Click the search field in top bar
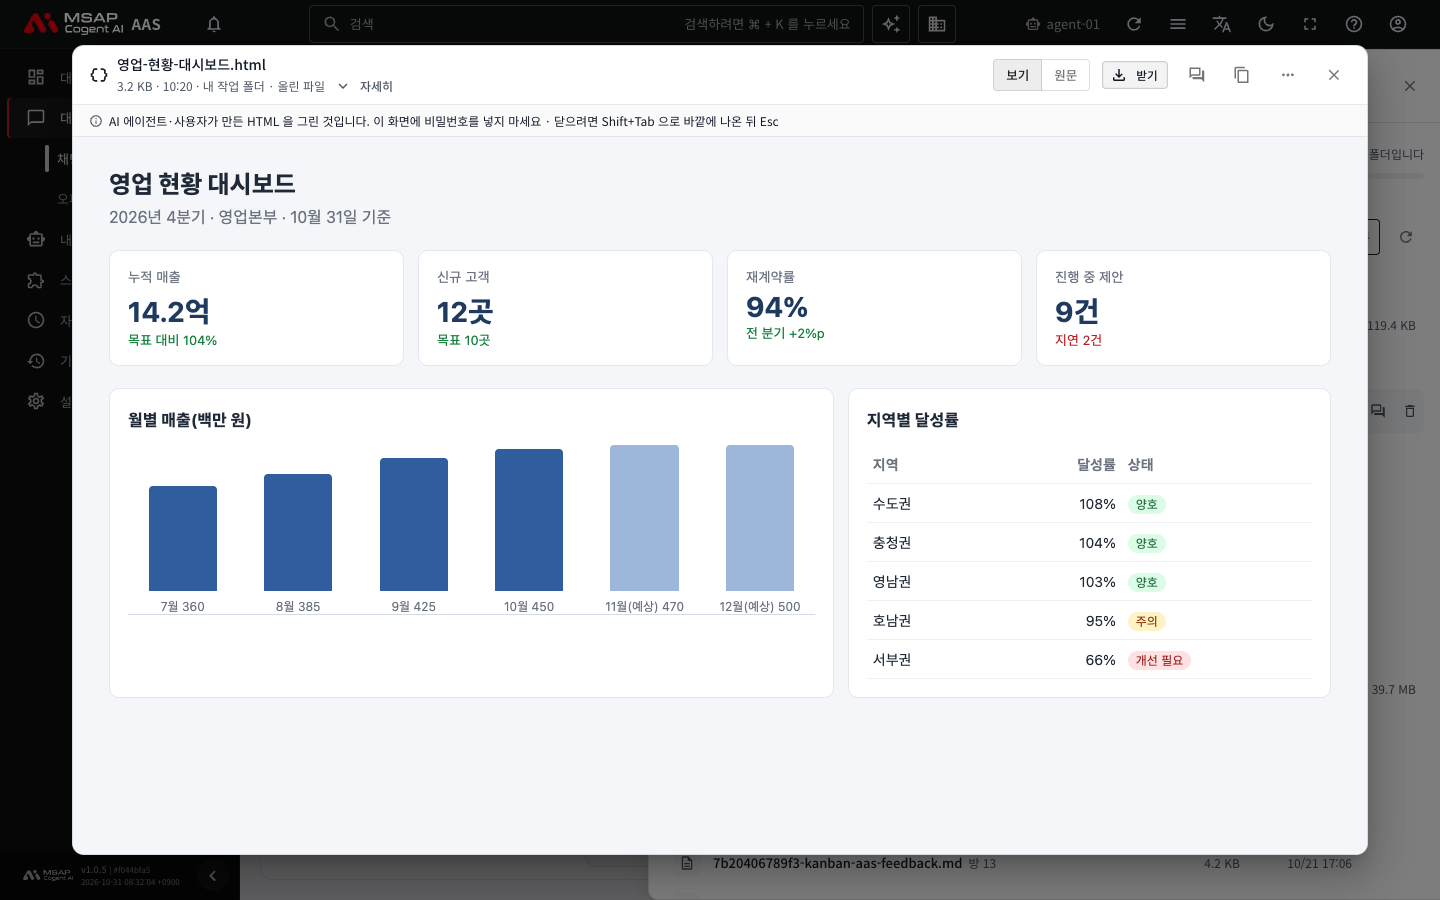The width and height of the screenshot is (1440, 900). [x=585, y=24]
